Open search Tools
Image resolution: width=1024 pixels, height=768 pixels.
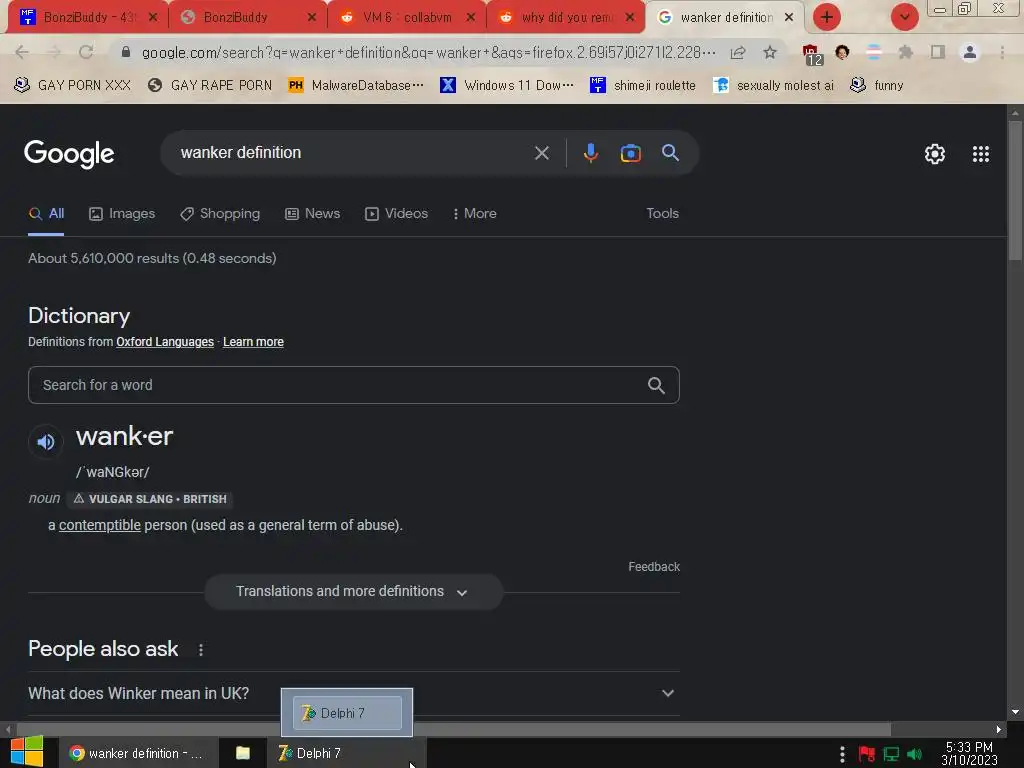point(662,214)
